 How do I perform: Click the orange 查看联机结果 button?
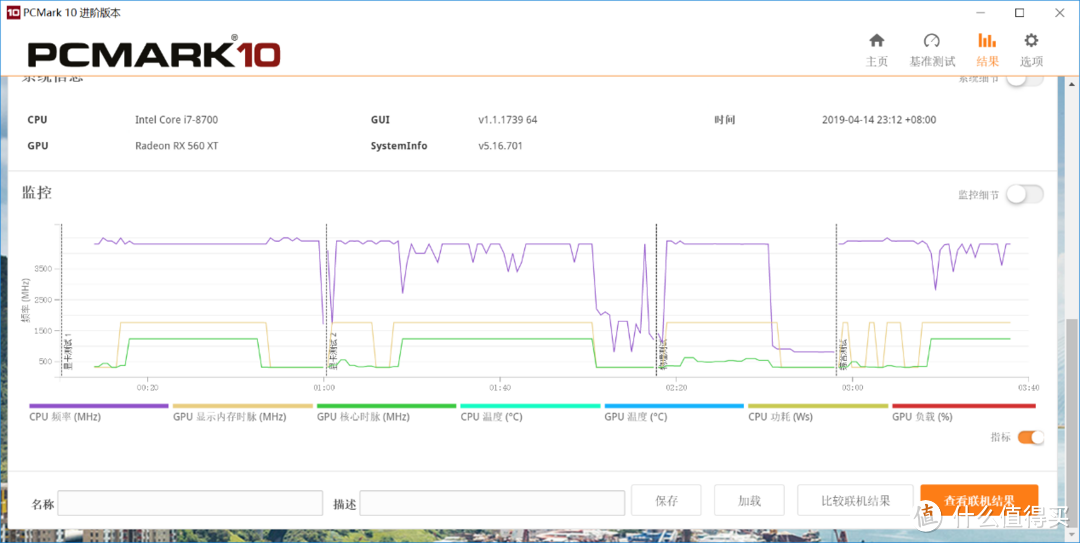pyautogui.click(x=979, y=501)
